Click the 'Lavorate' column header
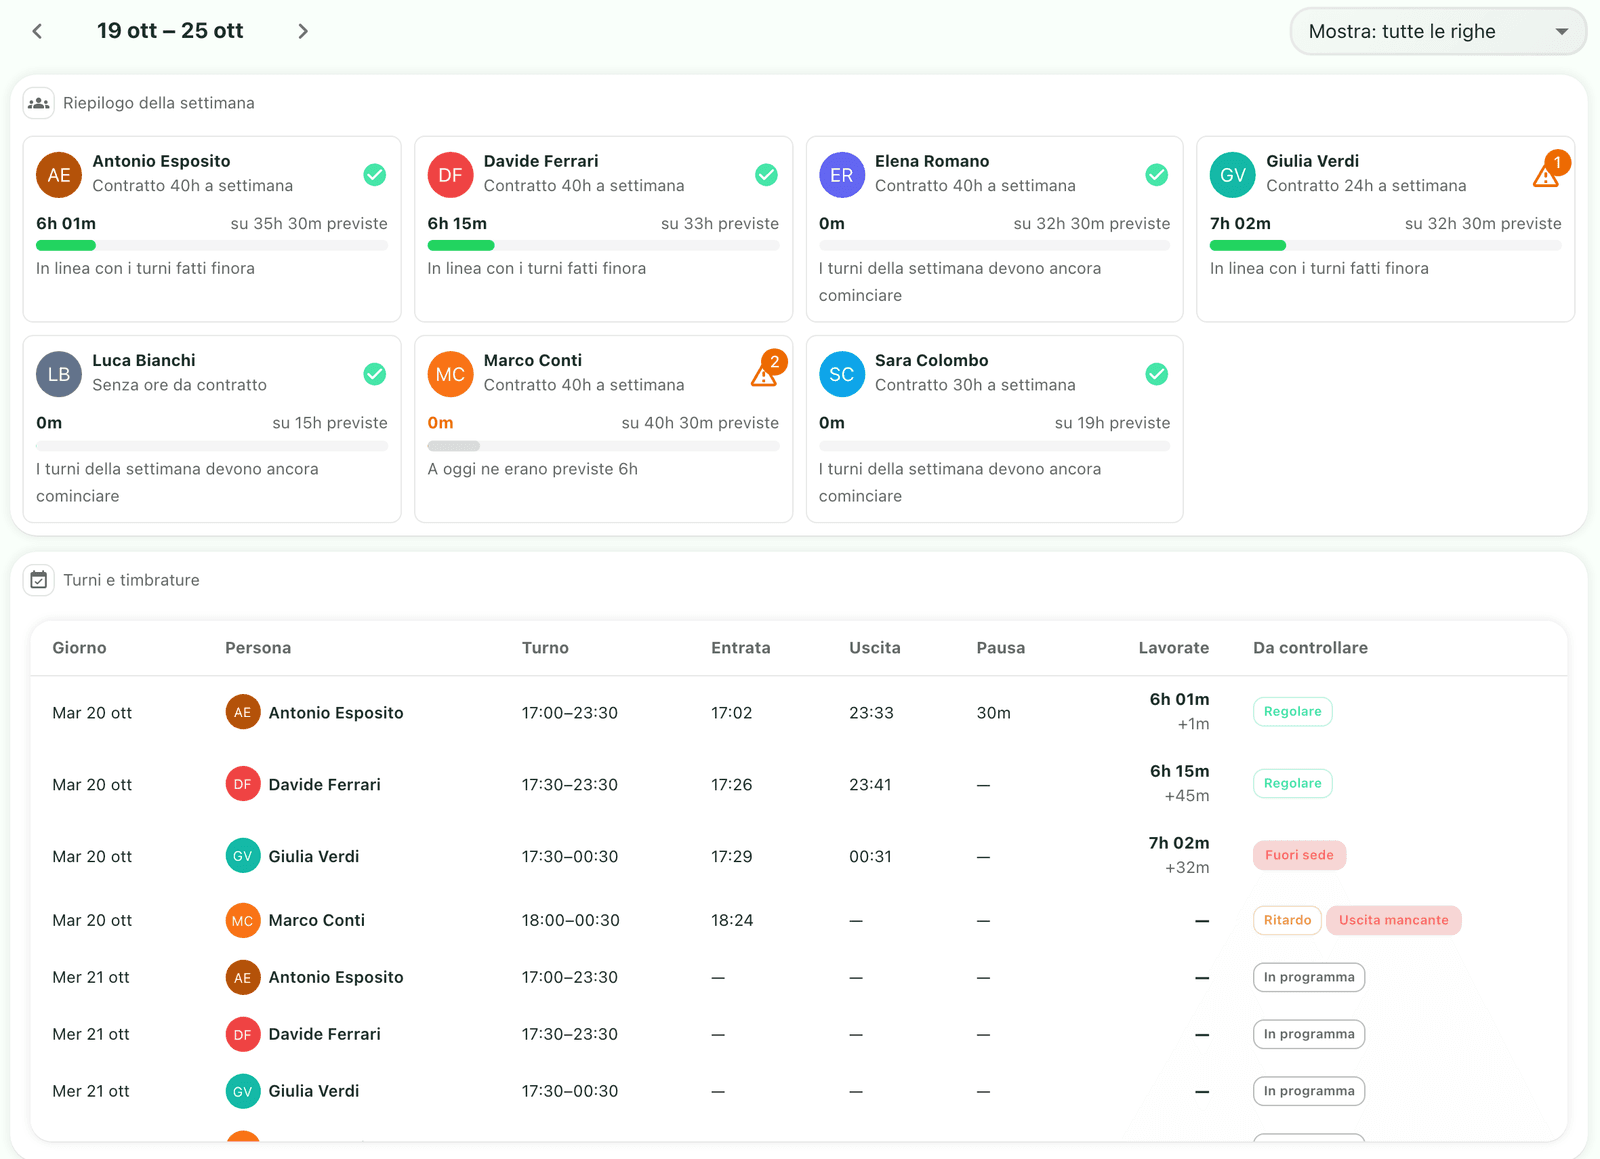 click(1174, 648)
